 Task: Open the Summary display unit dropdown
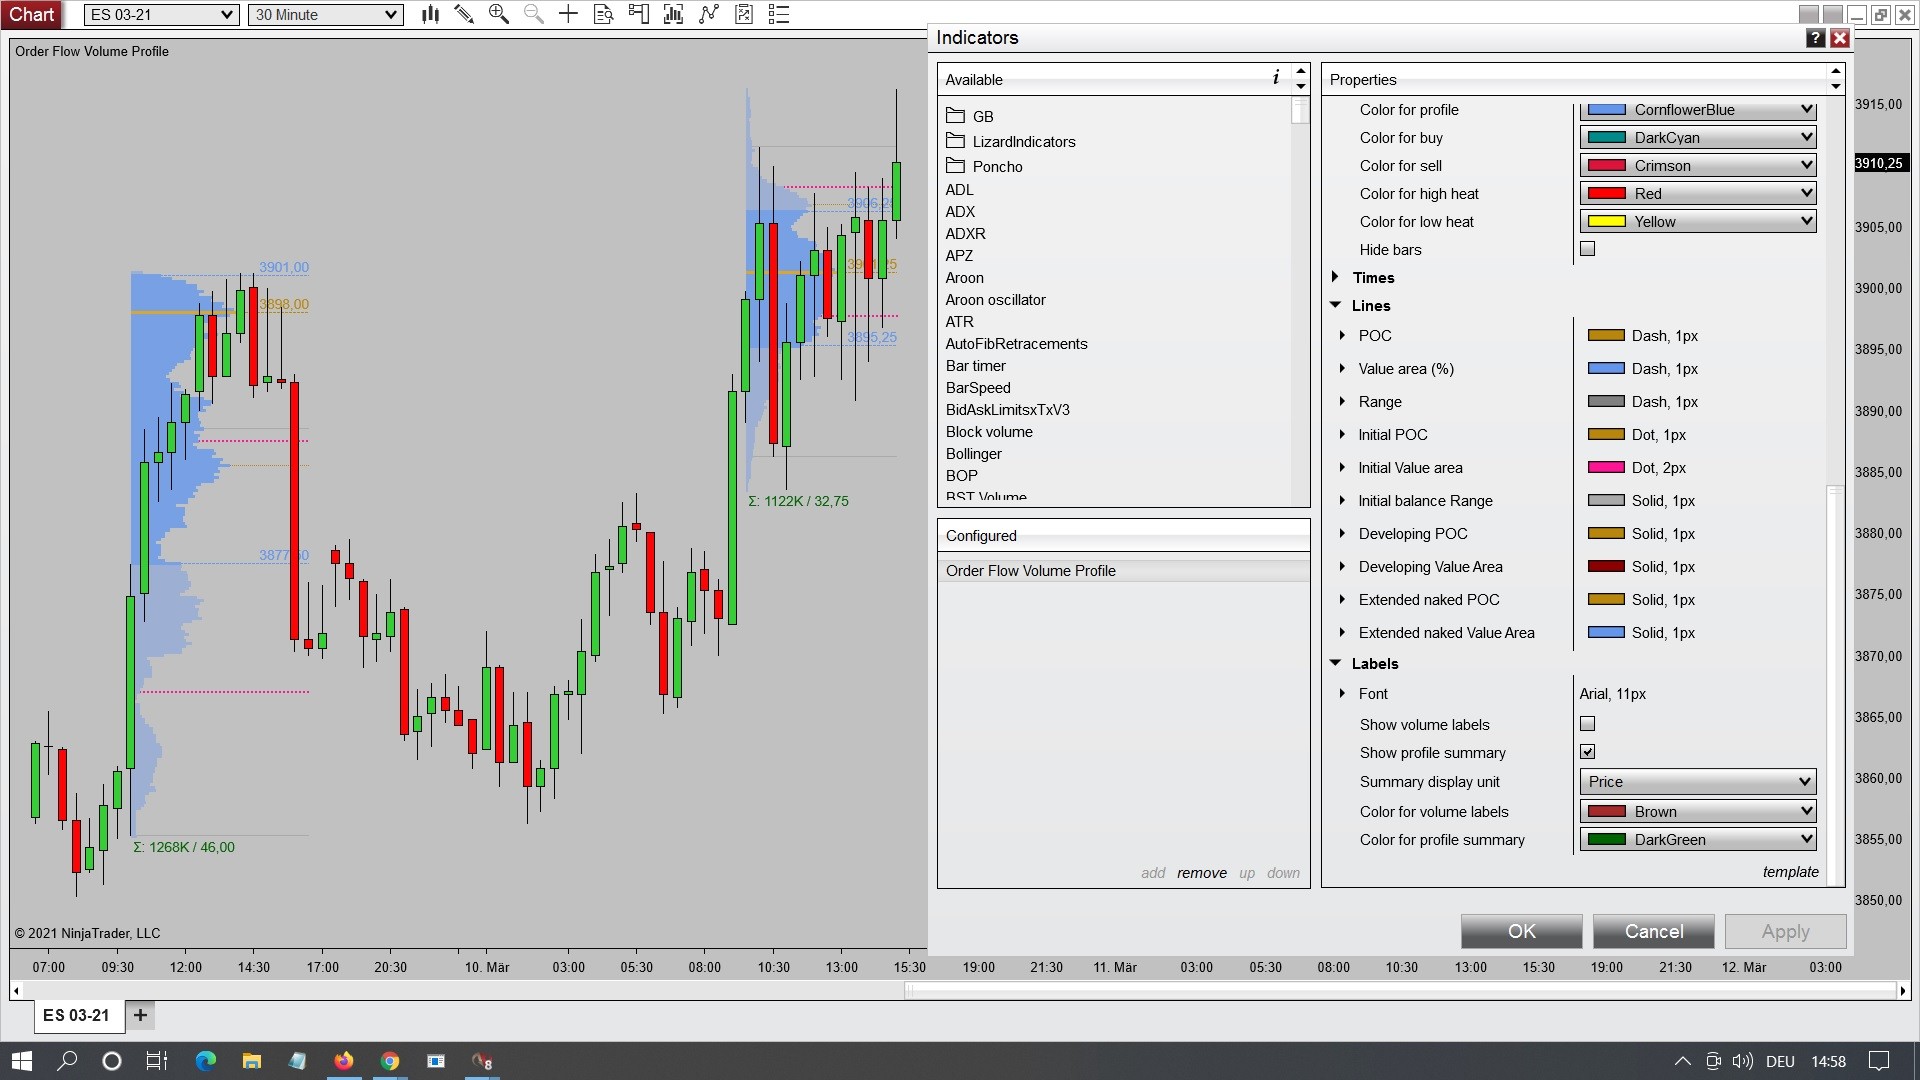(x=1697, y=782)
